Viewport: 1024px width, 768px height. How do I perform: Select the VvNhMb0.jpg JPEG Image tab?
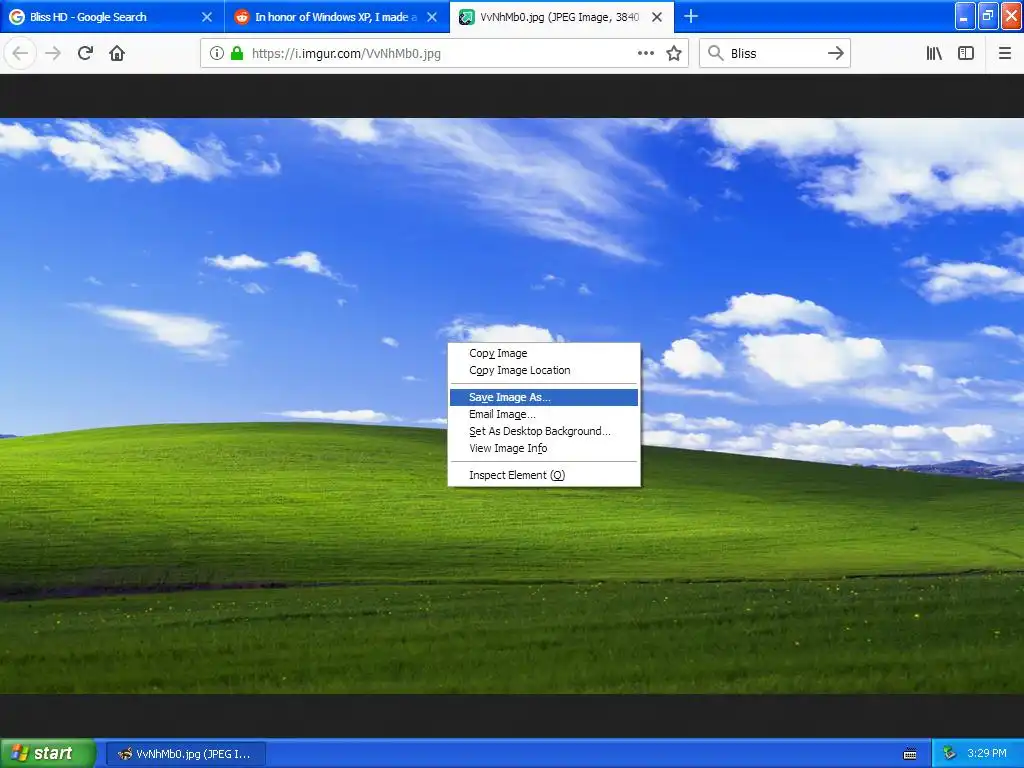tap(562, 17)
